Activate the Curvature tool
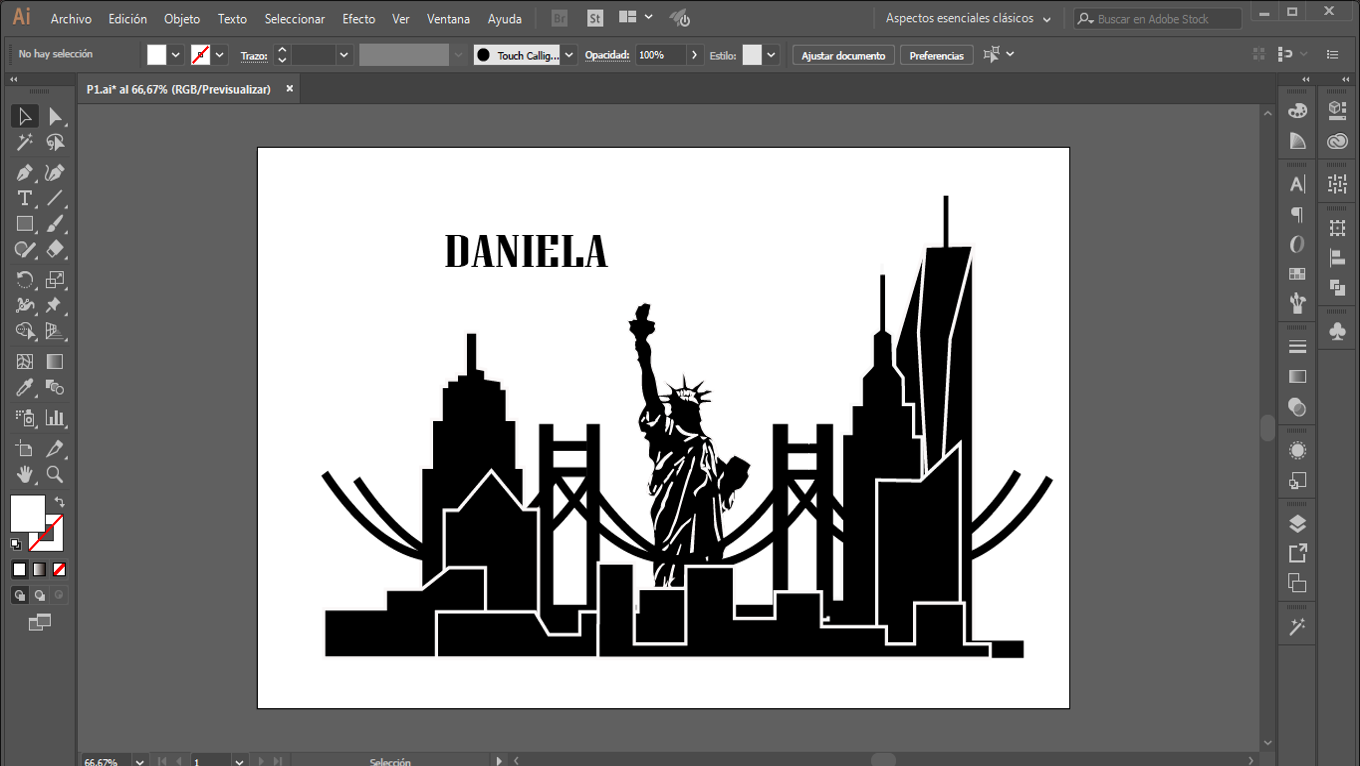 coord(55,173)
